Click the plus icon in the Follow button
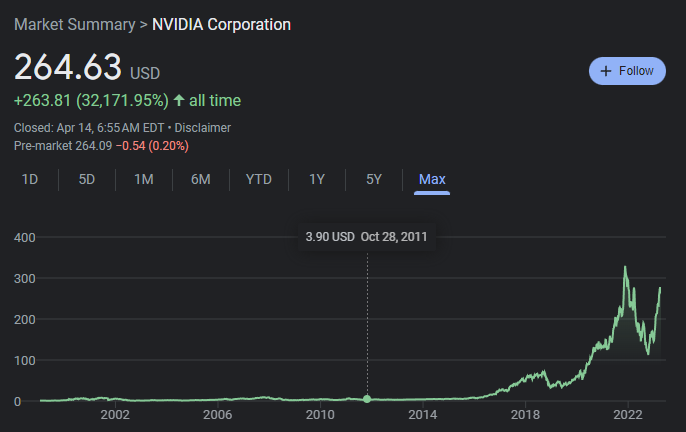Screen dimensions: 686x432 tap(605, 71)
